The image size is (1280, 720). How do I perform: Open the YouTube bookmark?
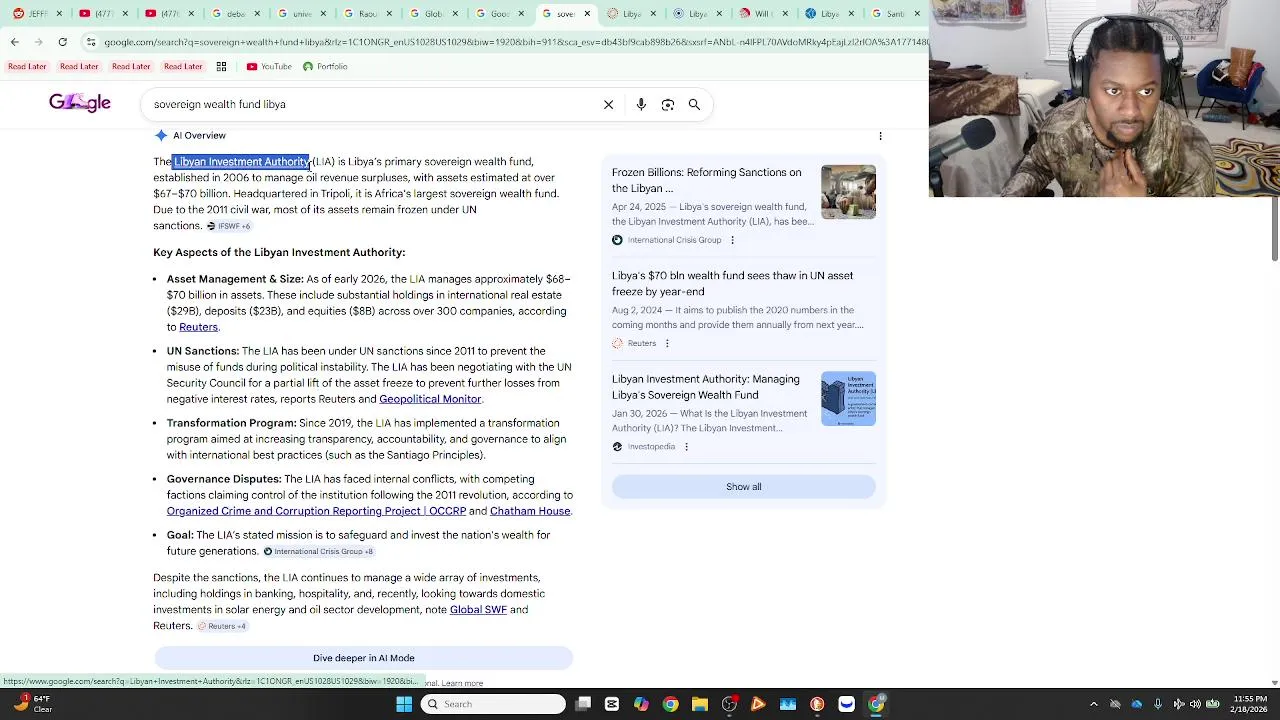coord(269,66)
